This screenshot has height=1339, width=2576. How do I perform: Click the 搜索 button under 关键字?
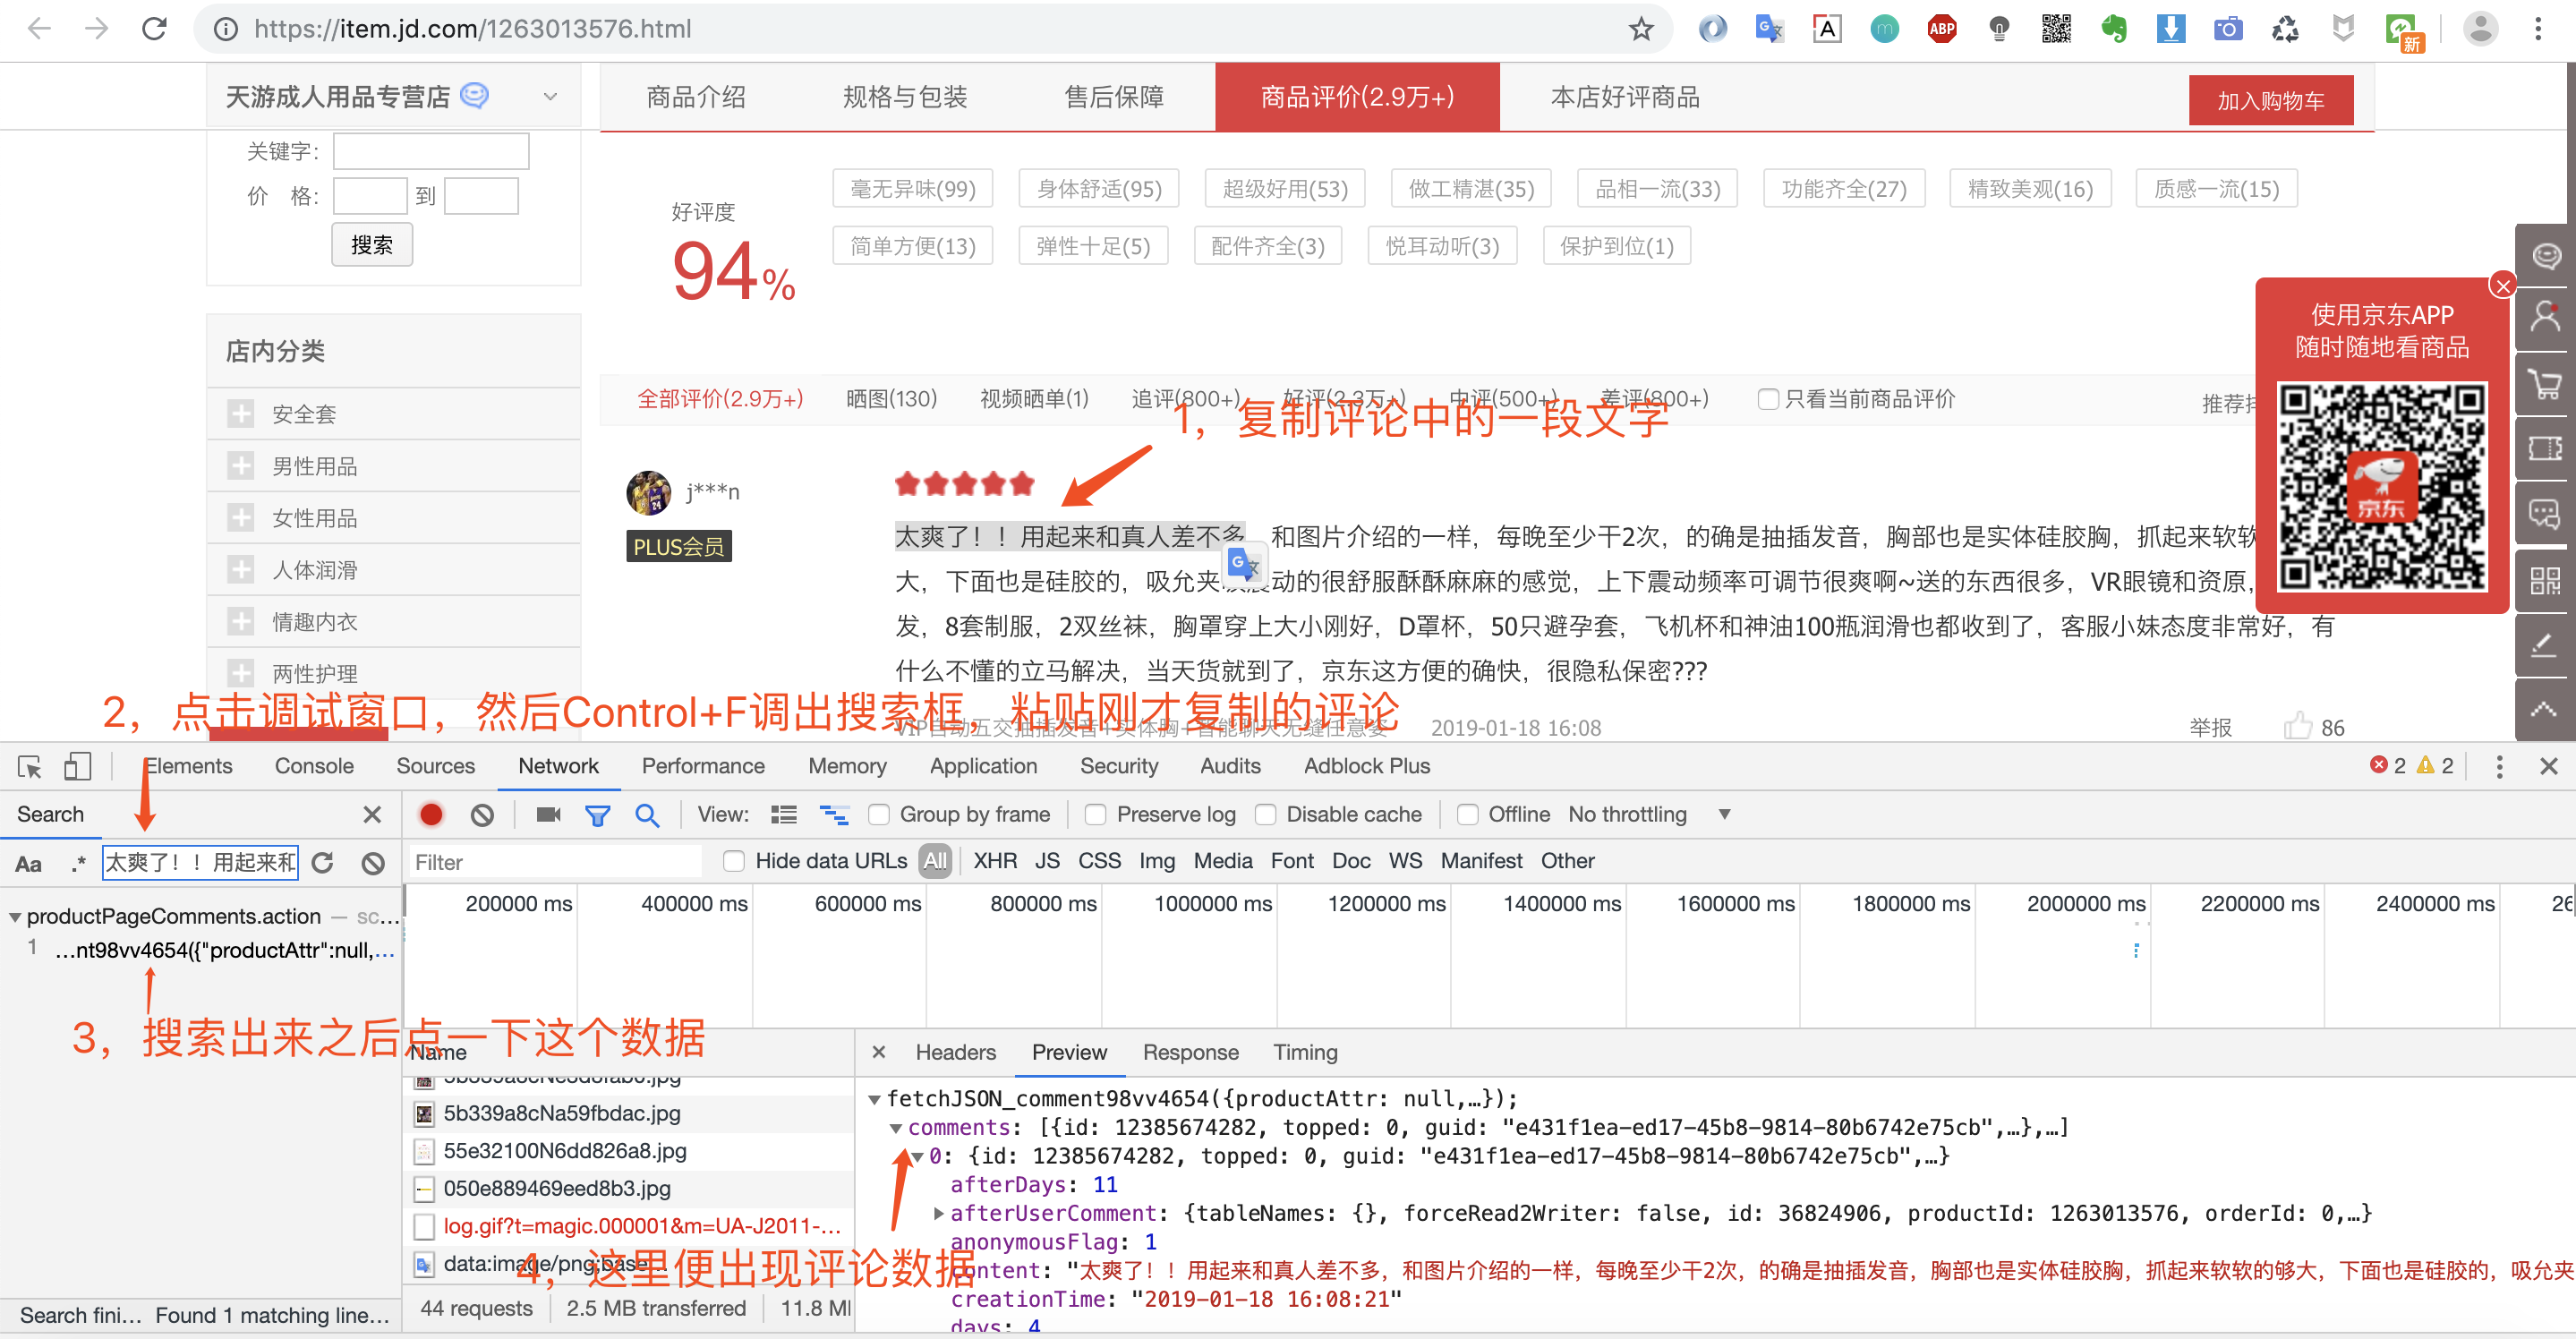click(371, 244)
